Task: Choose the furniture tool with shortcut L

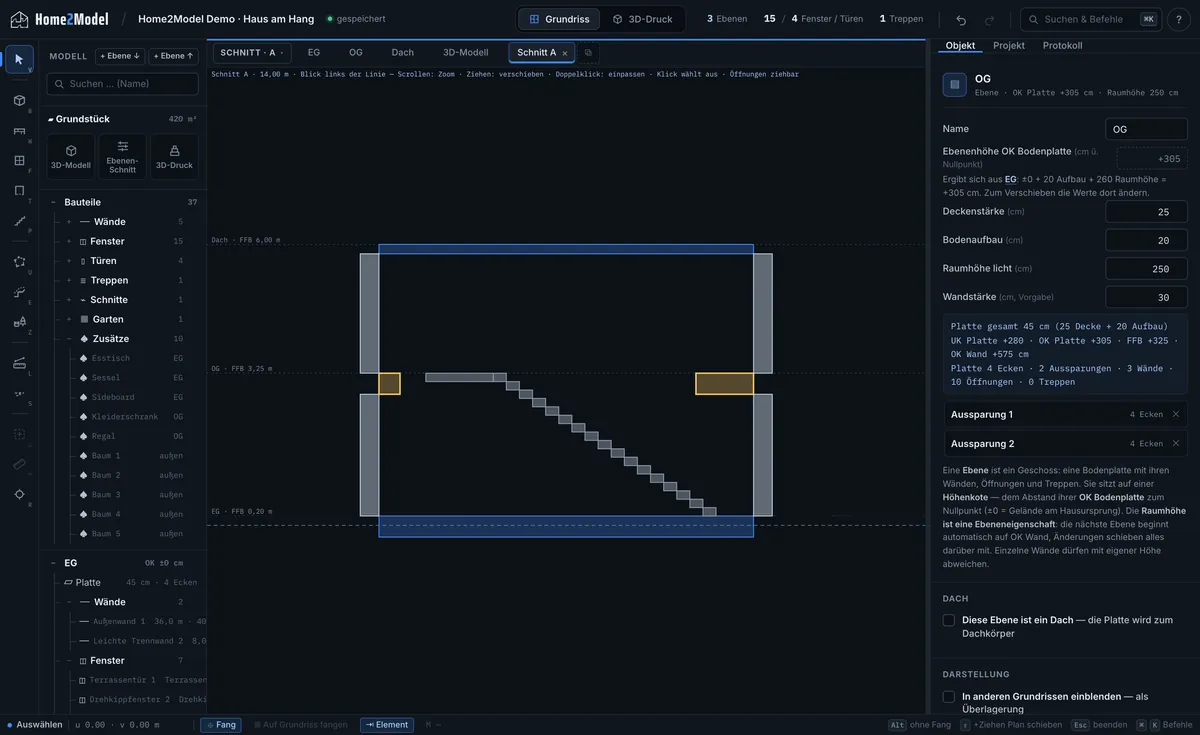Action: click(x=19, y=363)
